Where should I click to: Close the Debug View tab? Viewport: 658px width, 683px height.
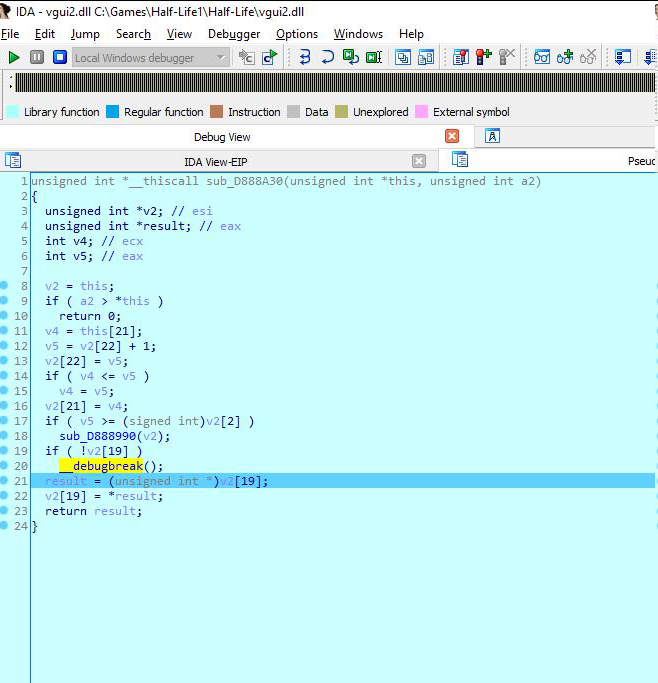coord(452,136)
